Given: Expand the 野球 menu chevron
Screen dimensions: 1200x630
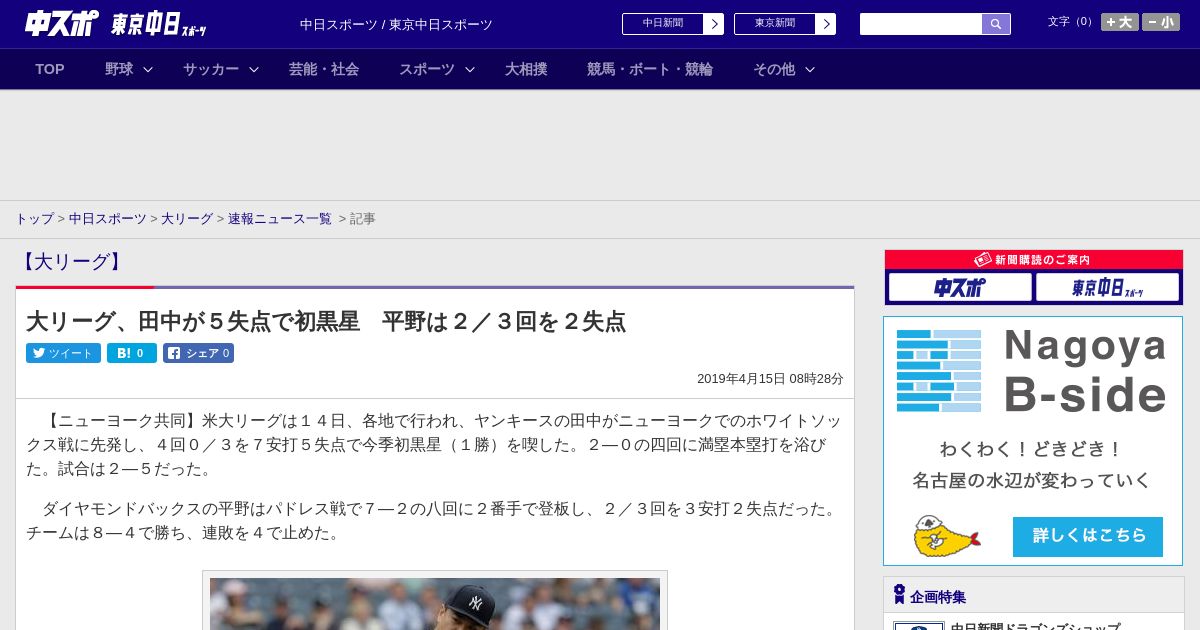Looking at the screenshot, I should [148, 69].
